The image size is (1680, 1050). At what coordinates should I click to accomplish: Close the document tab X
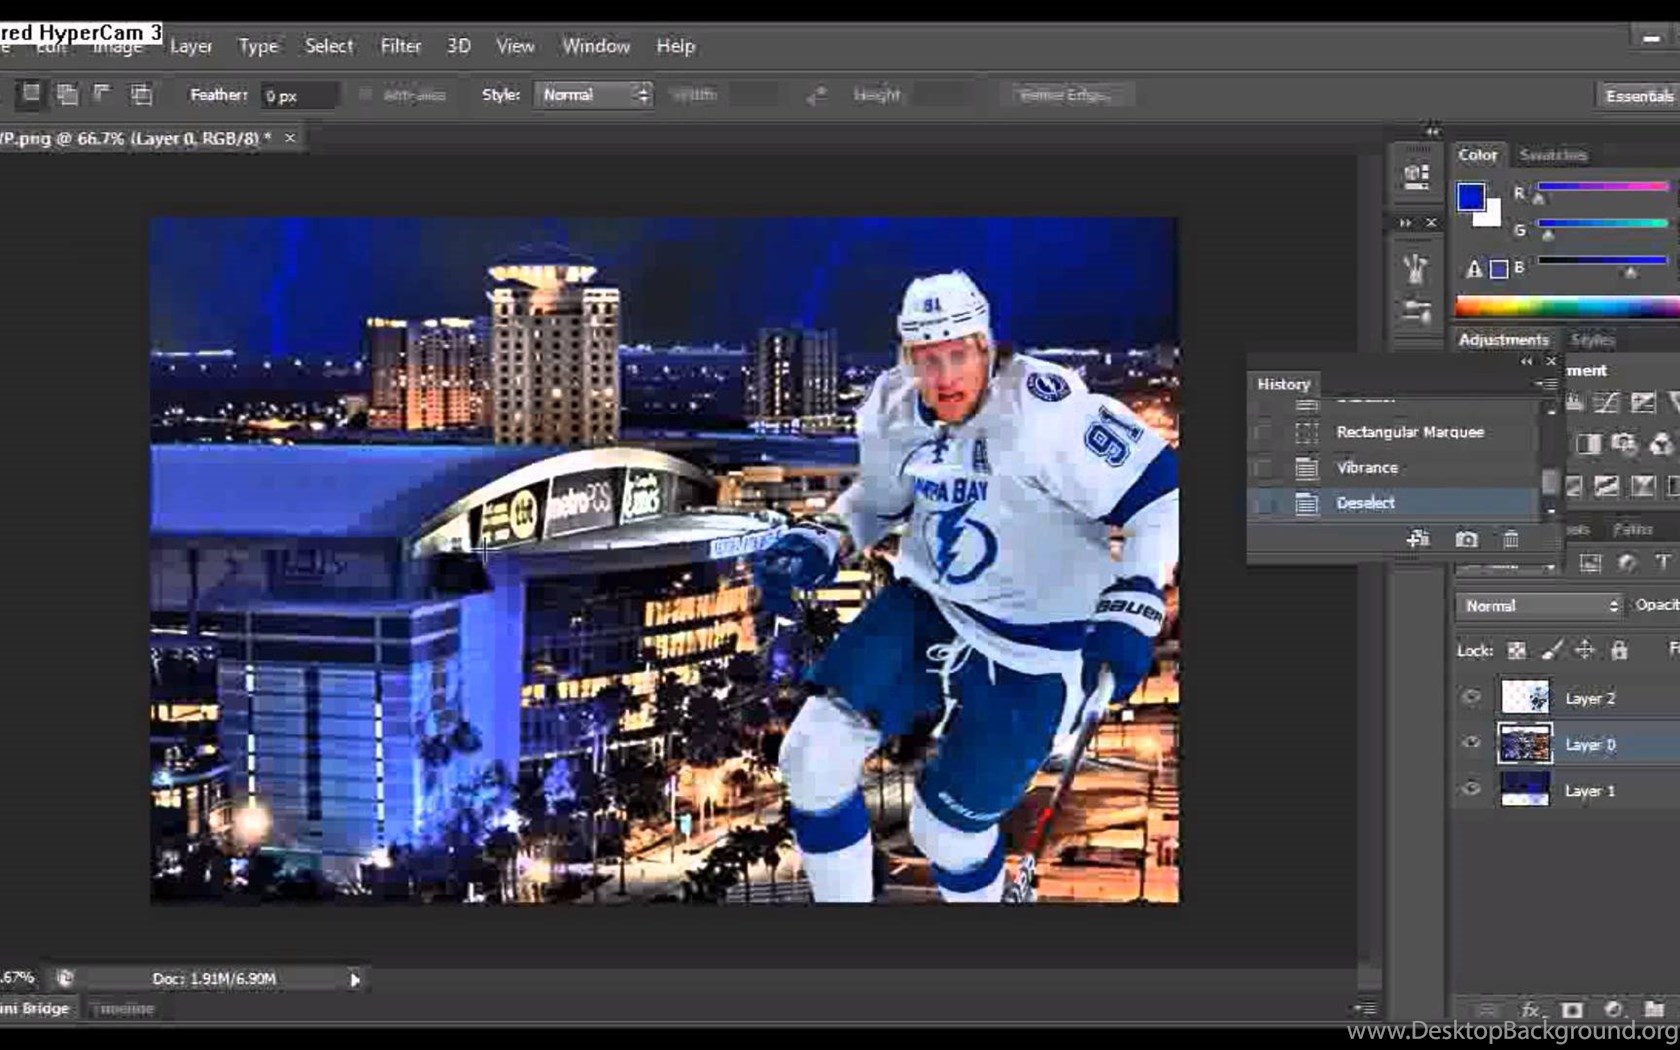click(x=290, y=138)
